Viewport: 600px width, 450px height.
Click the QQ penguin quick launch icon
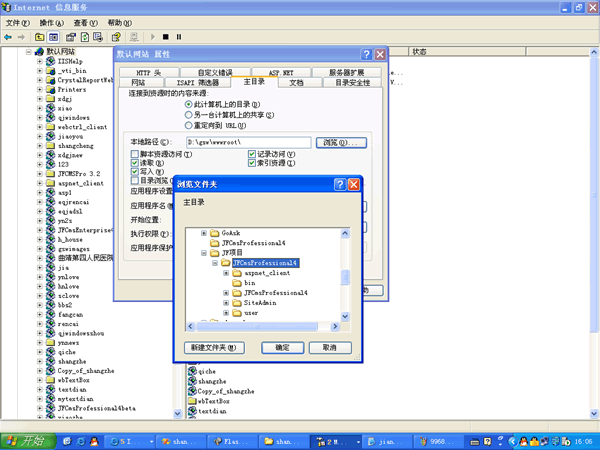[x=94, y=442]
